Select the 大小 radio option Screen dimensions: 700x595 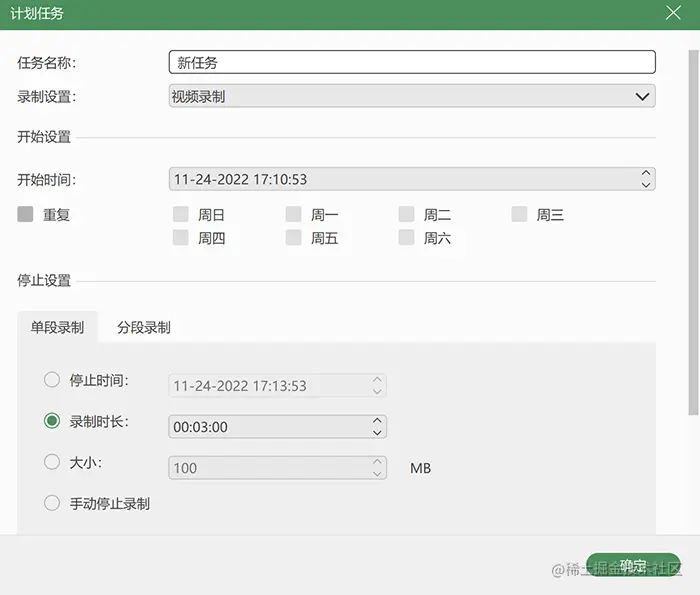(x=52, y=462)
